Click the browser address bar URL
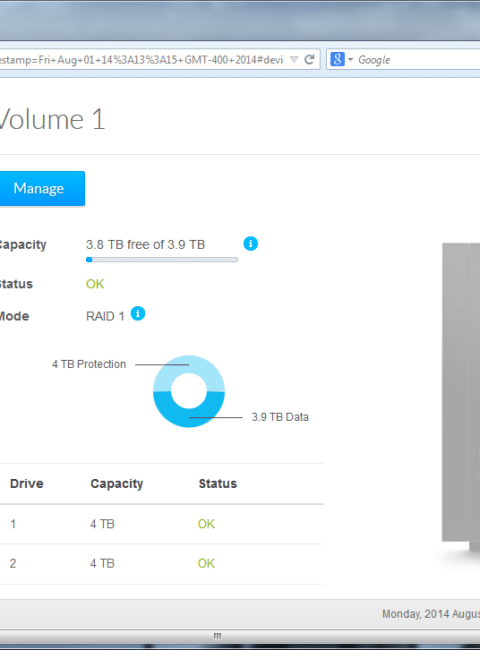480x650 pixels. (x=141, y=60)
